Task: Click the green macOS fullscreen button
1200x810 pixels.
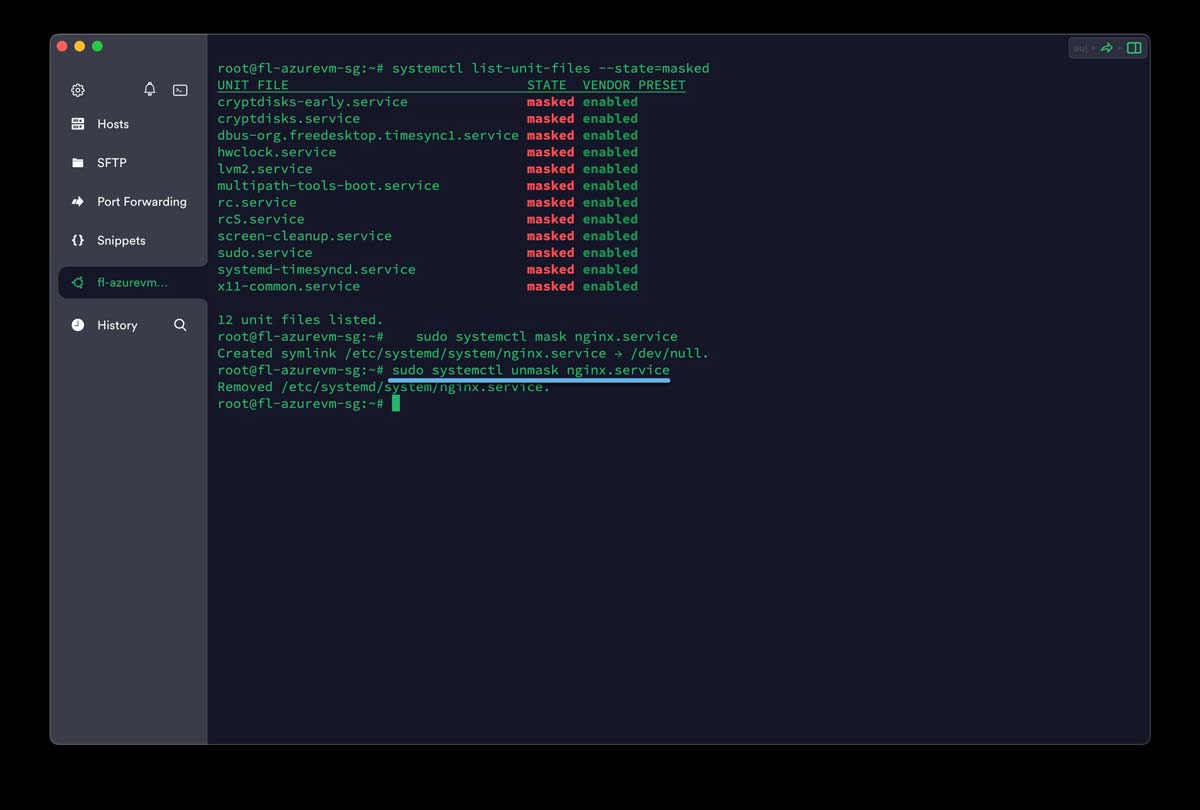Action: coord(97,46)
